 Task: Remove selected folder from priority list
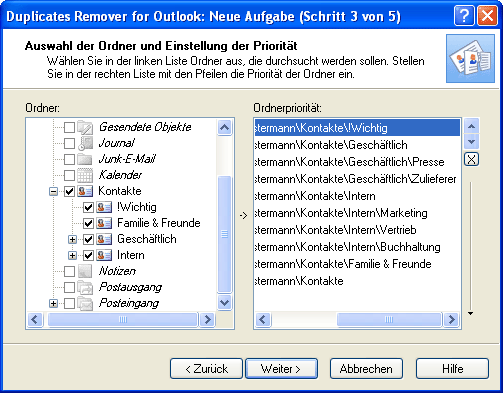[471, 159]
